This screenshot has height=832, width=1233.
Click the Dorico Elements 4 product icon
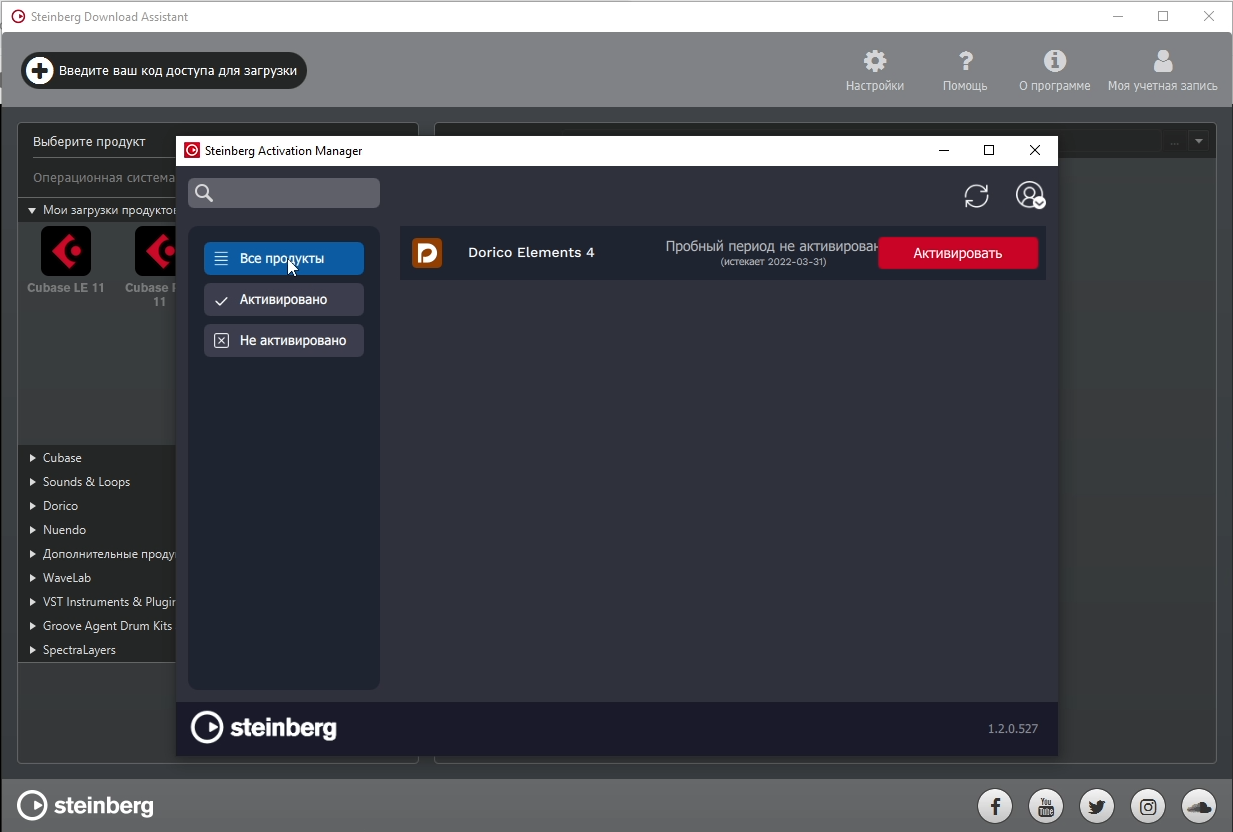click(427, 253)
